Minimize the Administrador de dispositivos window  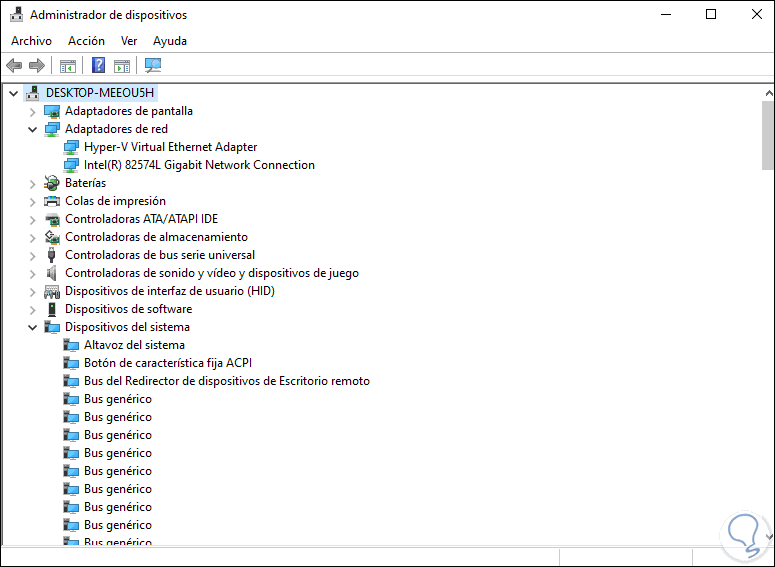(x=666, y=14)
